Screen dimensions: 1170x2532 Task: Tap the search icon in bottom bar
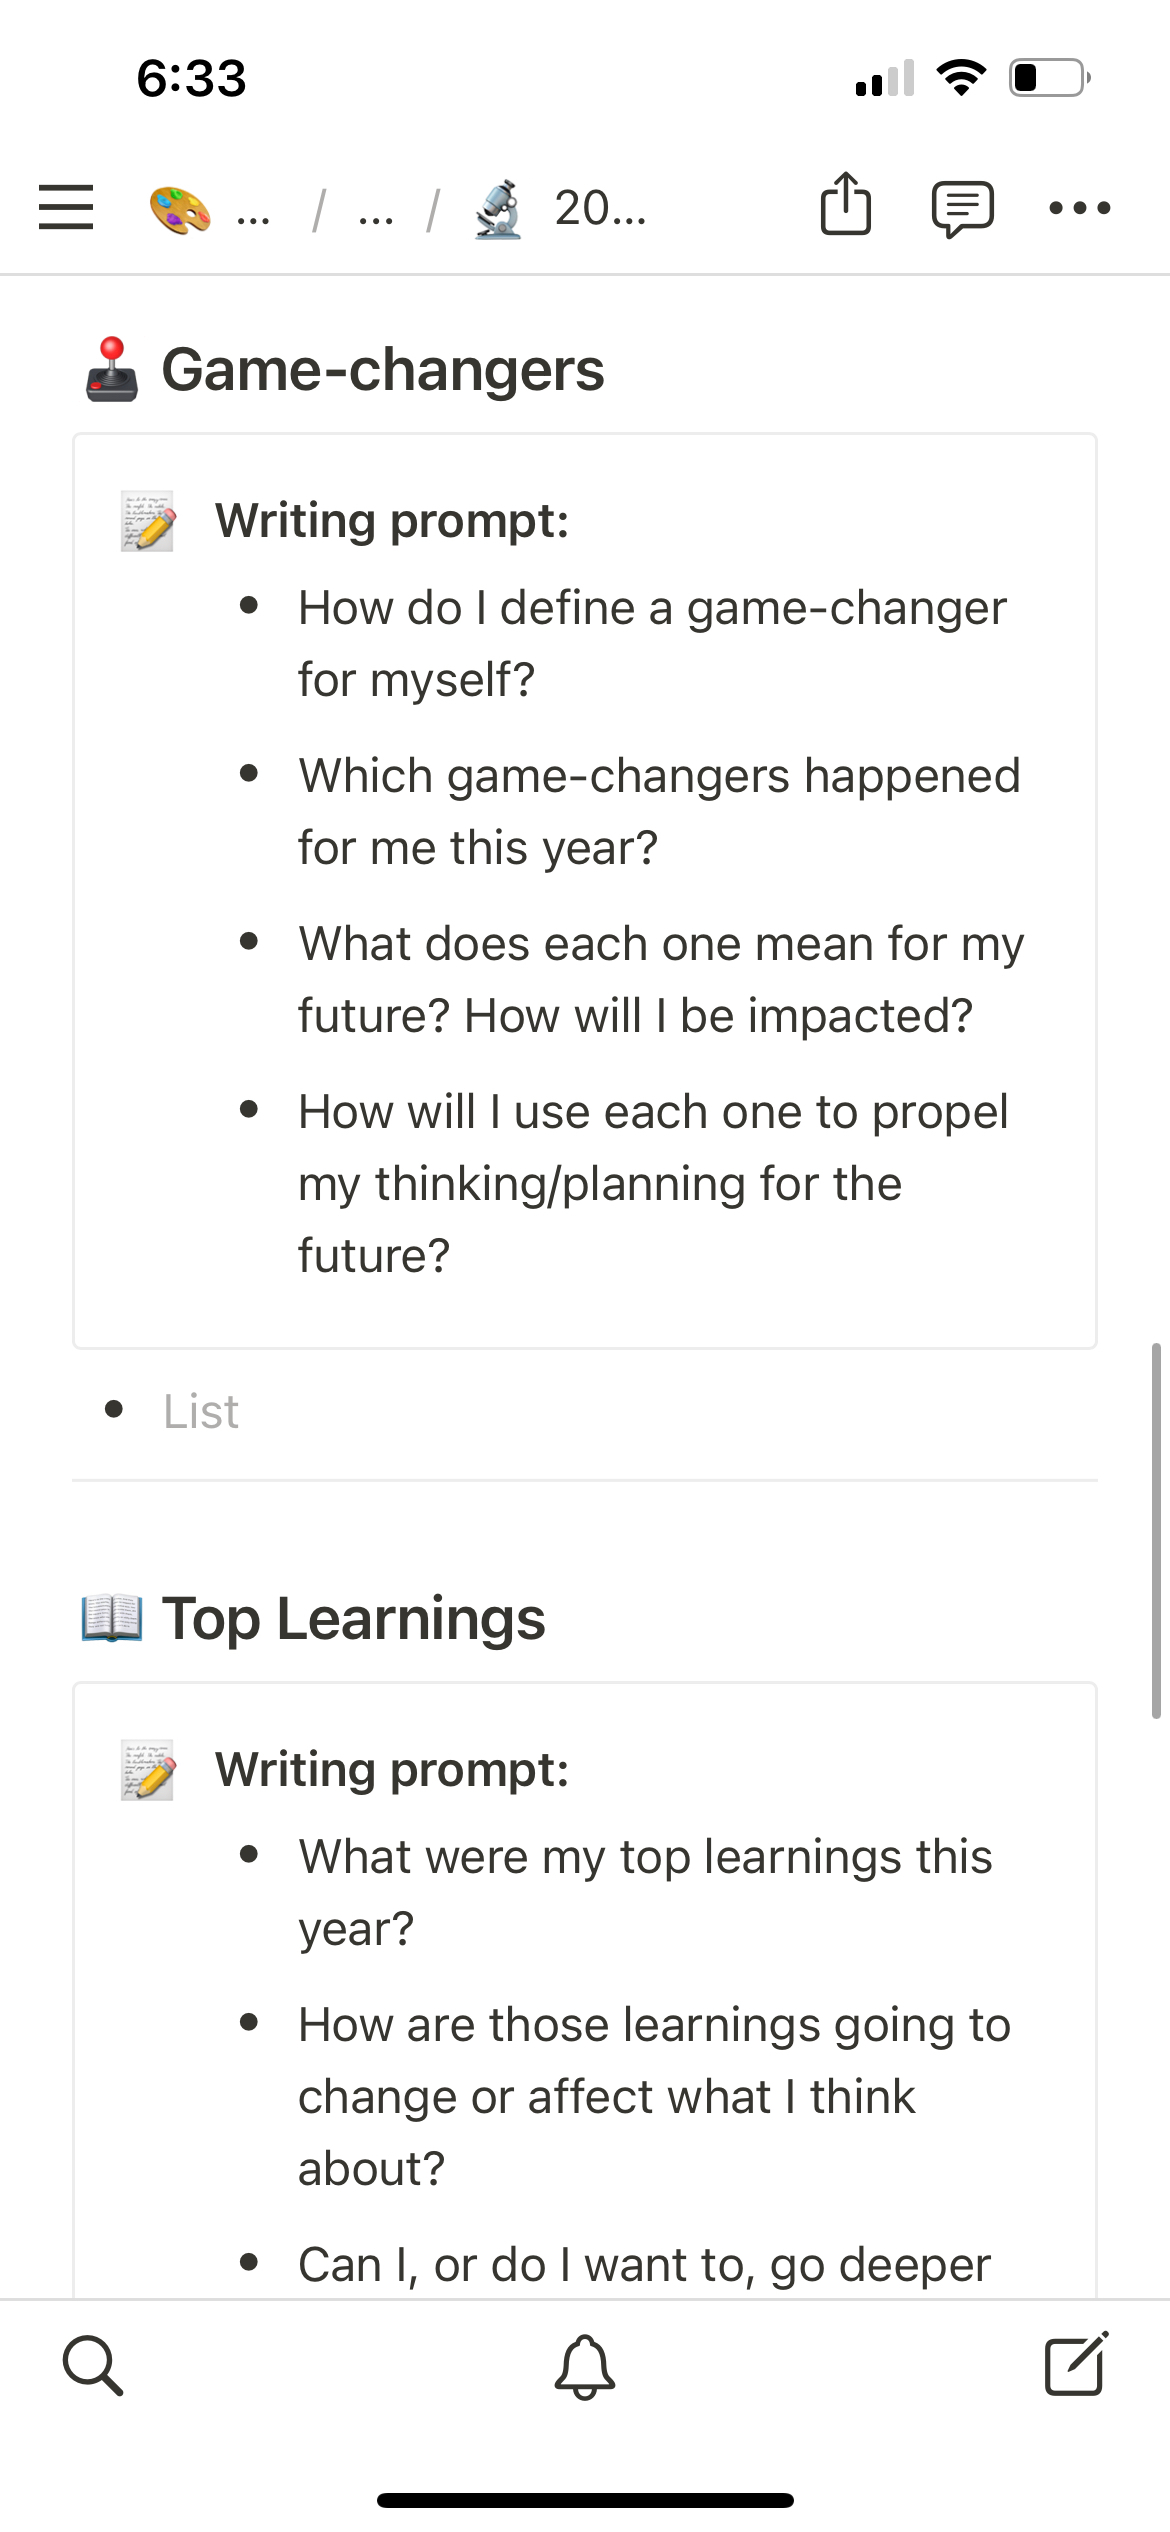[93, 2366]
